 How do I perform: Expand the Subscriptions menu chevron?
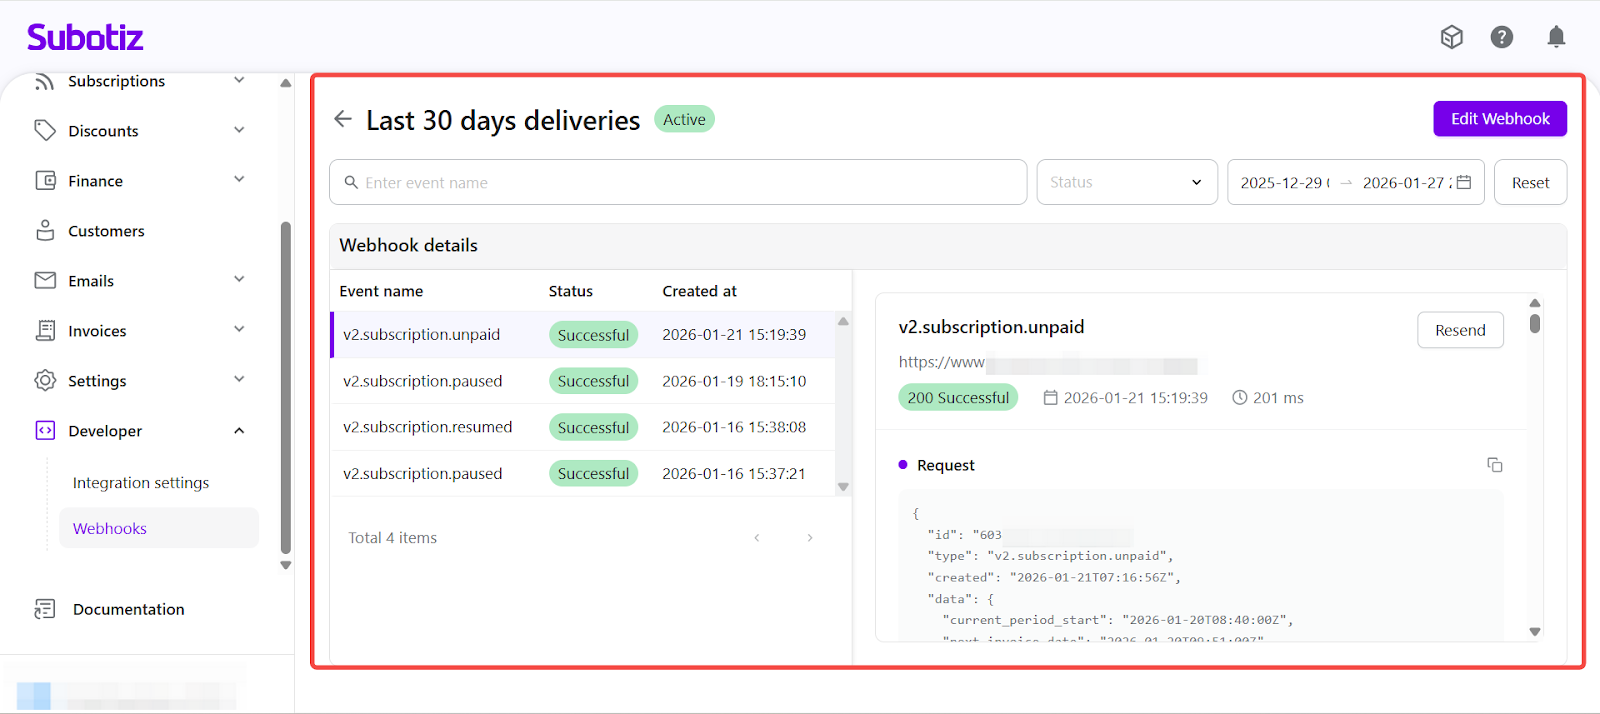239,80
